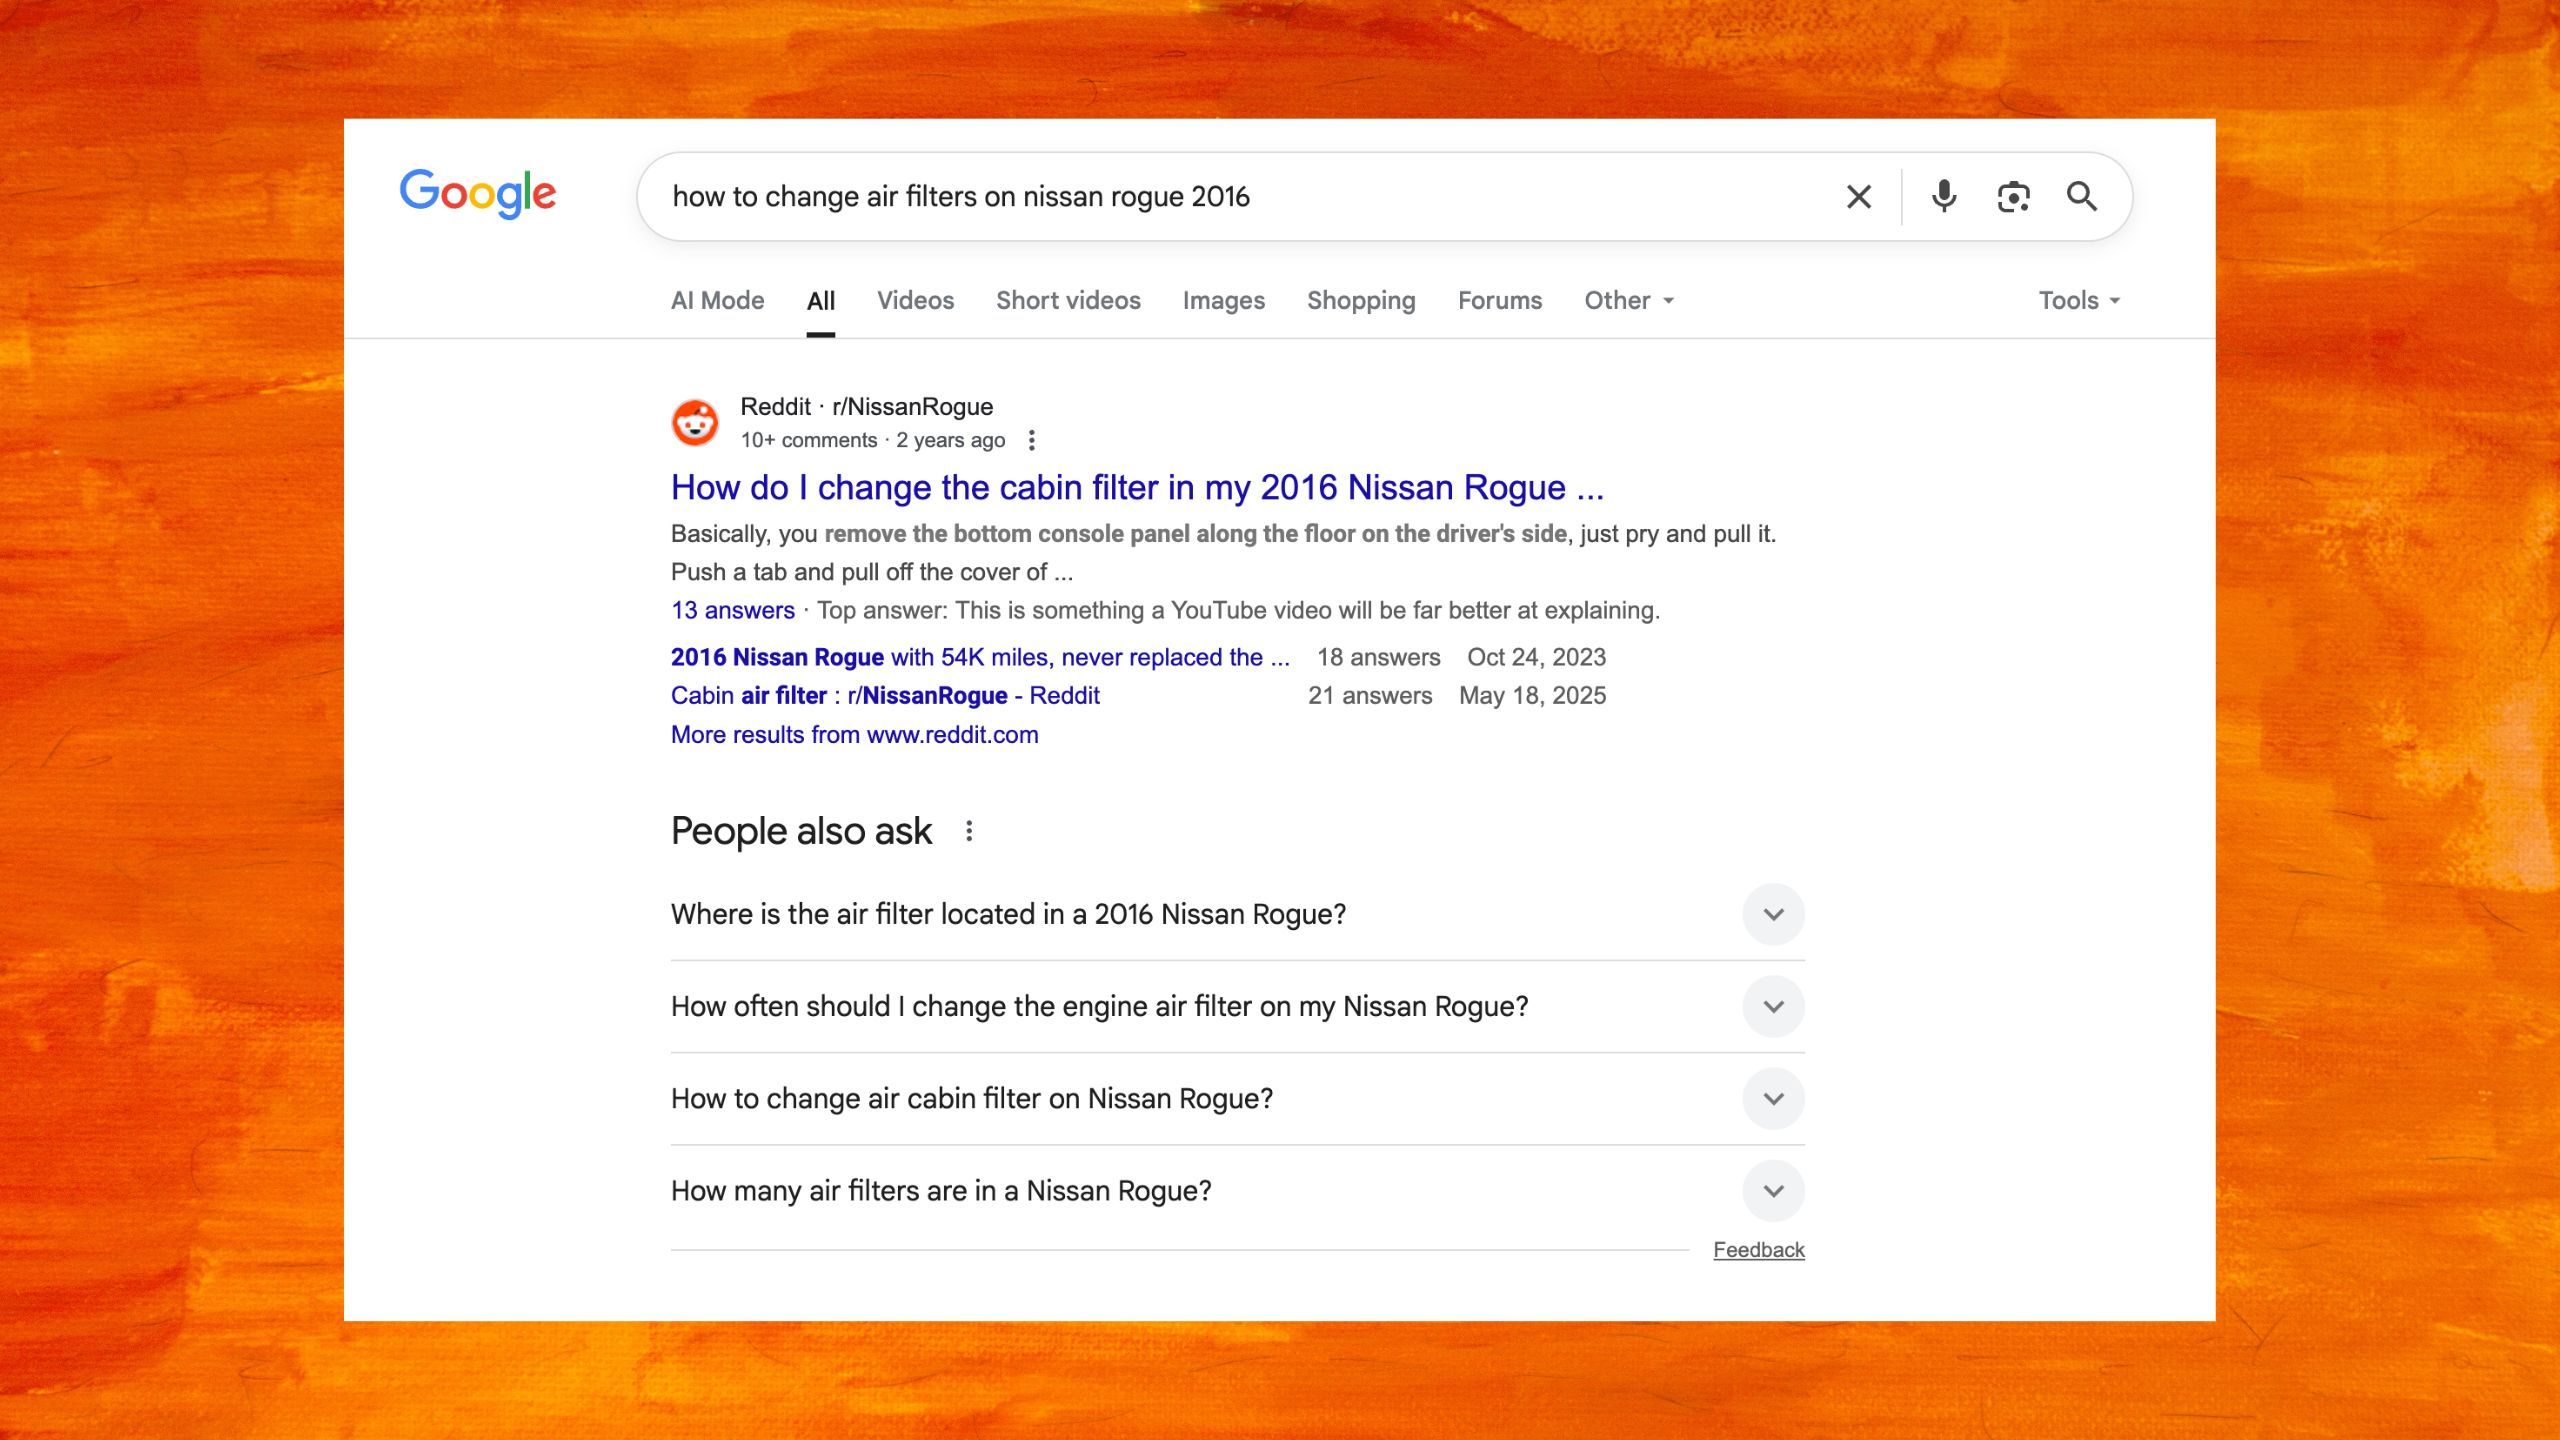This screenshot has width=2560, height=1440.
Task: Click 'More results from www.reddit.com'
Action: (x=854, y=734)
